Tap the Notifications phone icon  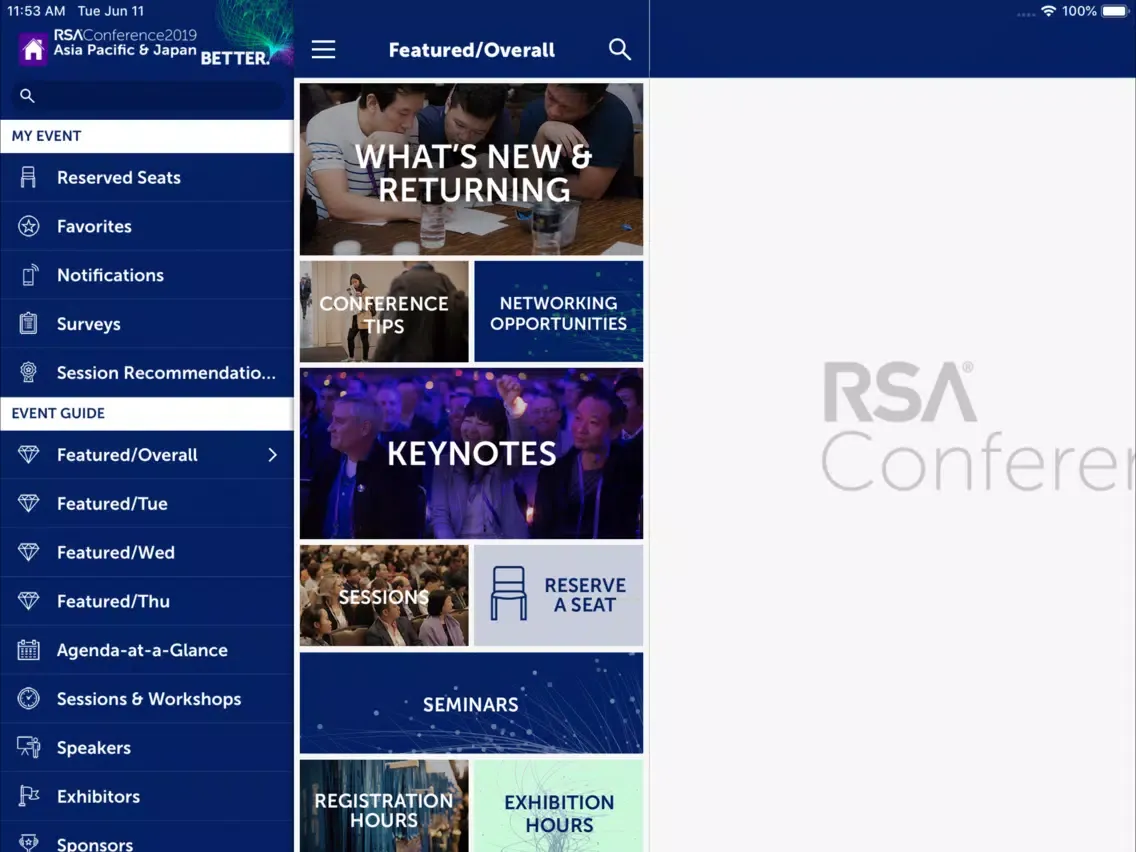[28, 275]
